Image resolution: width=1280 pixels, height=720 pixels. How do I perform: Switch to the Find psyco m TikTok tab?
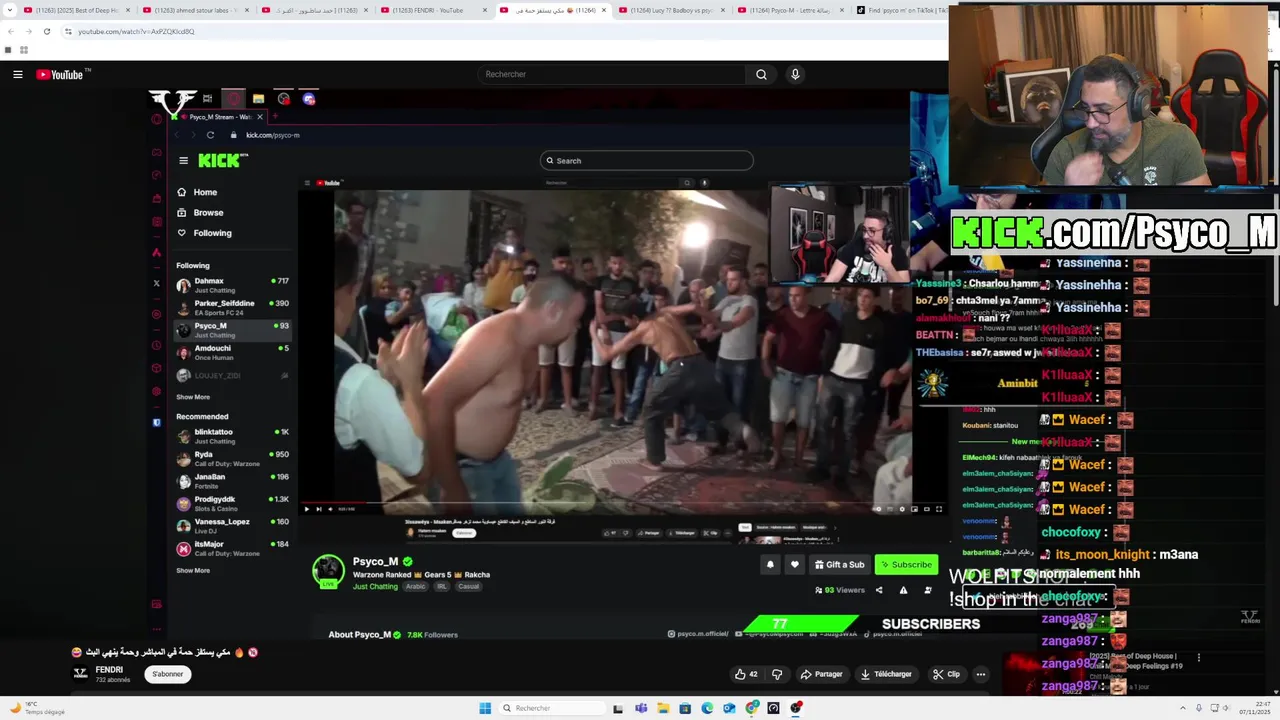(x=900, y=10)
